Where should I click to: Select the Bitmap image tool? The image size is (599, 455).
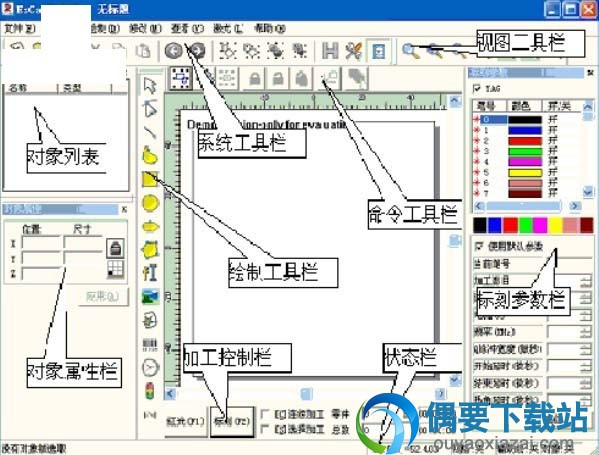click(x=150, y=296)
